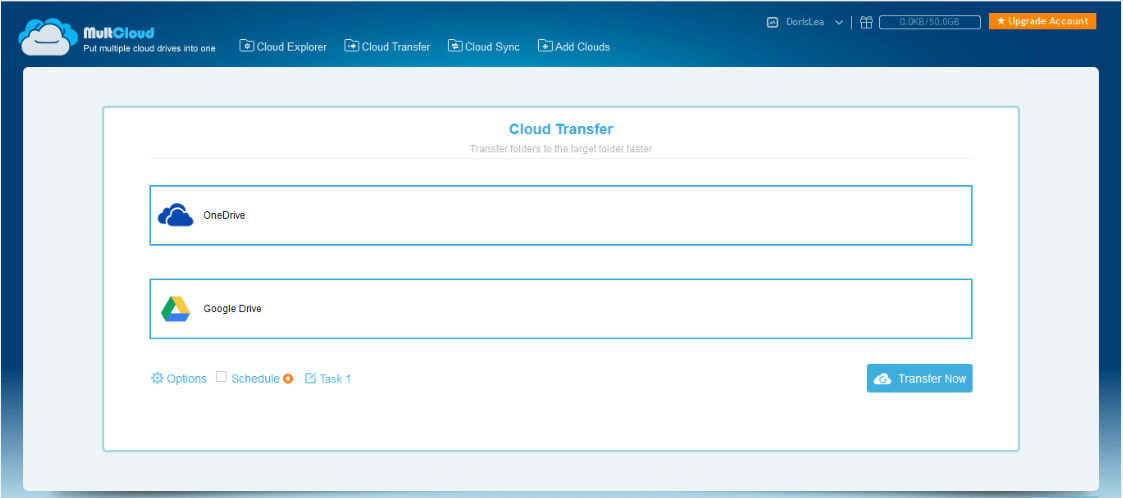Select the Google Drive destination box
The width and height of the screenshot is (1123, 498).
[x=561, y=309]
